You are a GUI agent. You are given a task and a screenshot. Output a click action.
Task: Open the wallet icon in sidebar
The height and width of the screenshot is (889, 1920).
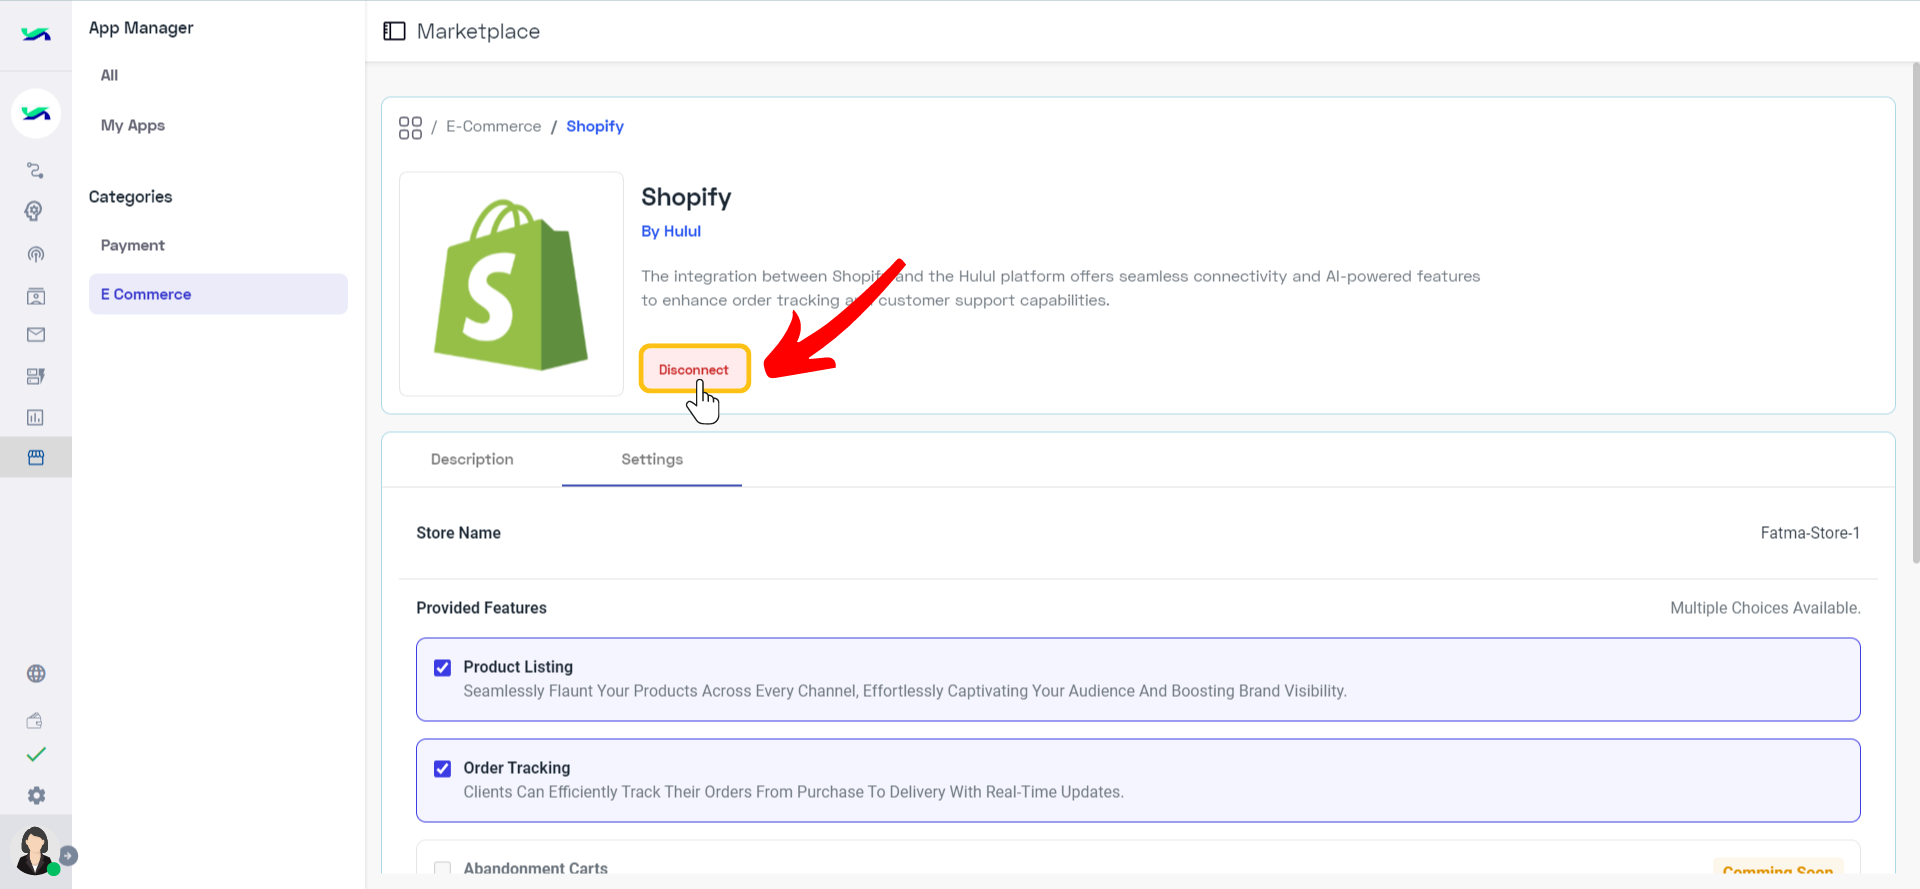coord(35,720)
